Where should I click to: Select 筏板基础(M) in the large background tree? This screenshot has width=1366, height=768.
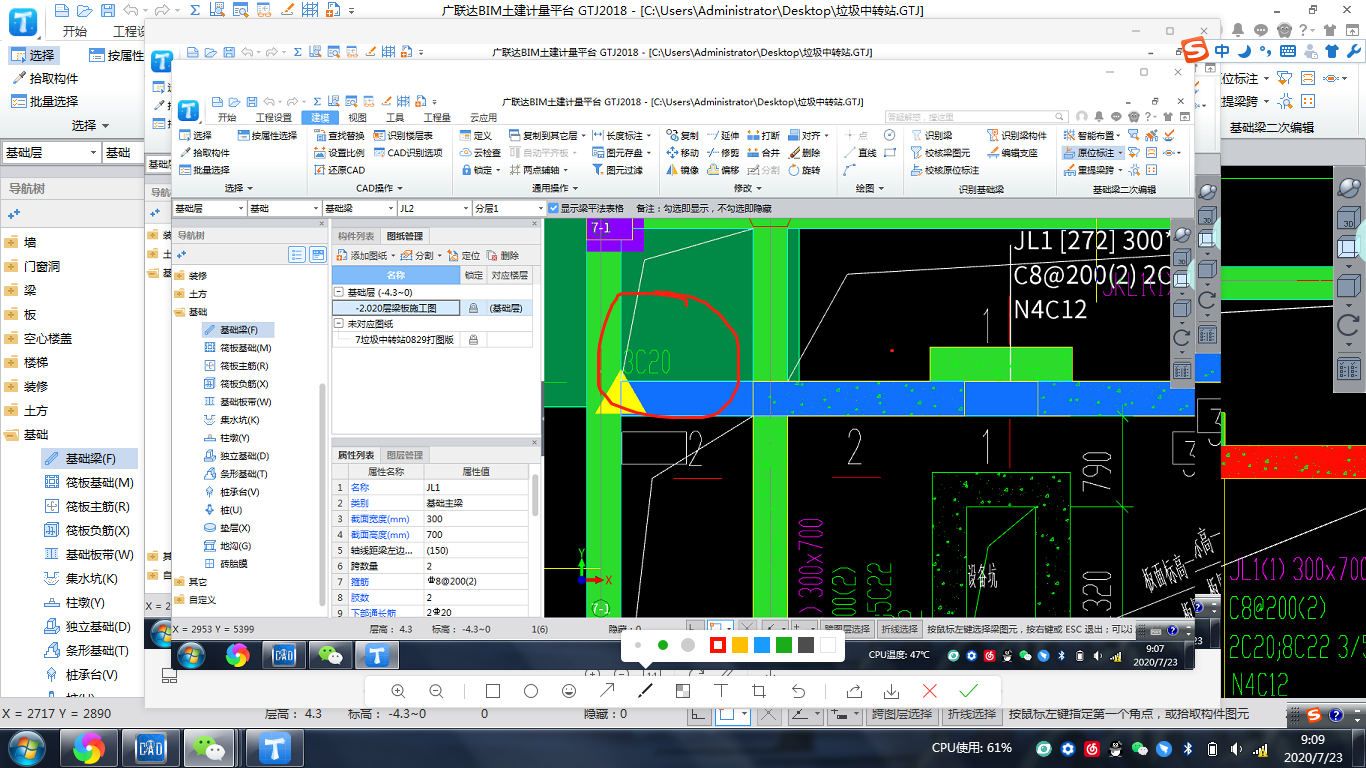(88, 483)
